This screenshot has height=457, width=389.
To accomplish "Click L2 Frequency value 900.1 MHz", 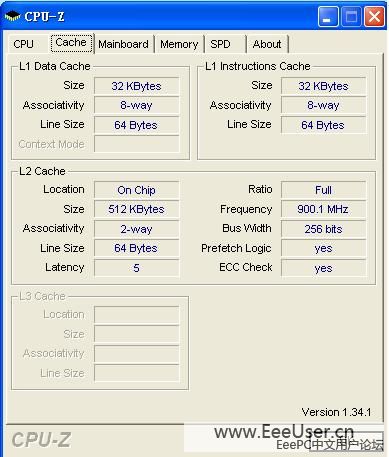I will coord(323,209).
